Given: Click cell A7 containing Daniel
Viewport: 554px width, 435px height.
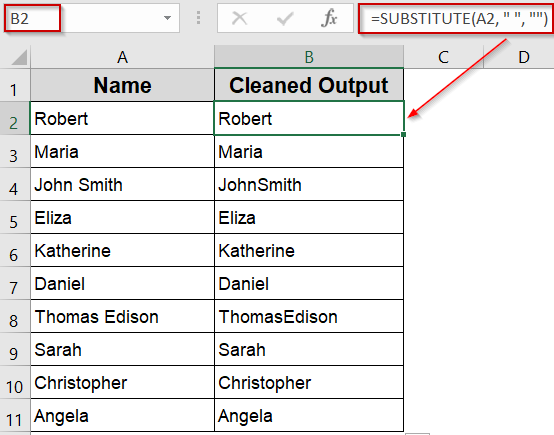Looking at the screenshot, I should (x=122, y=283).
